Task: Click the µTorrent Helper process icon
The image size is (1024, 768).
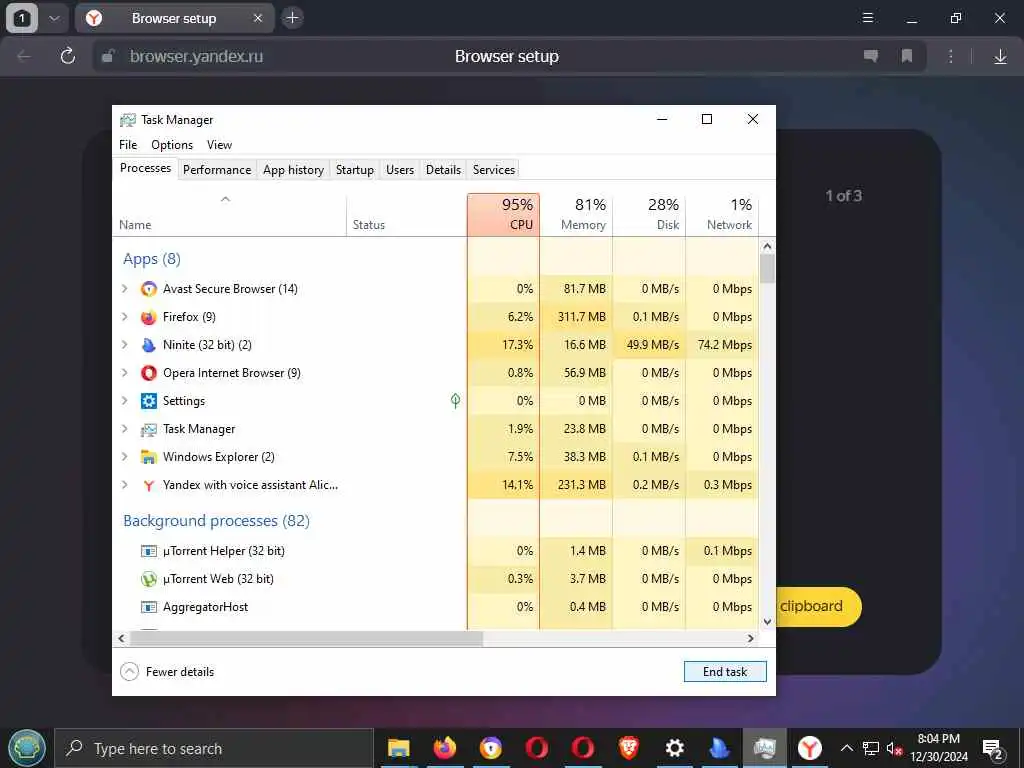Action: coord(149,551)
